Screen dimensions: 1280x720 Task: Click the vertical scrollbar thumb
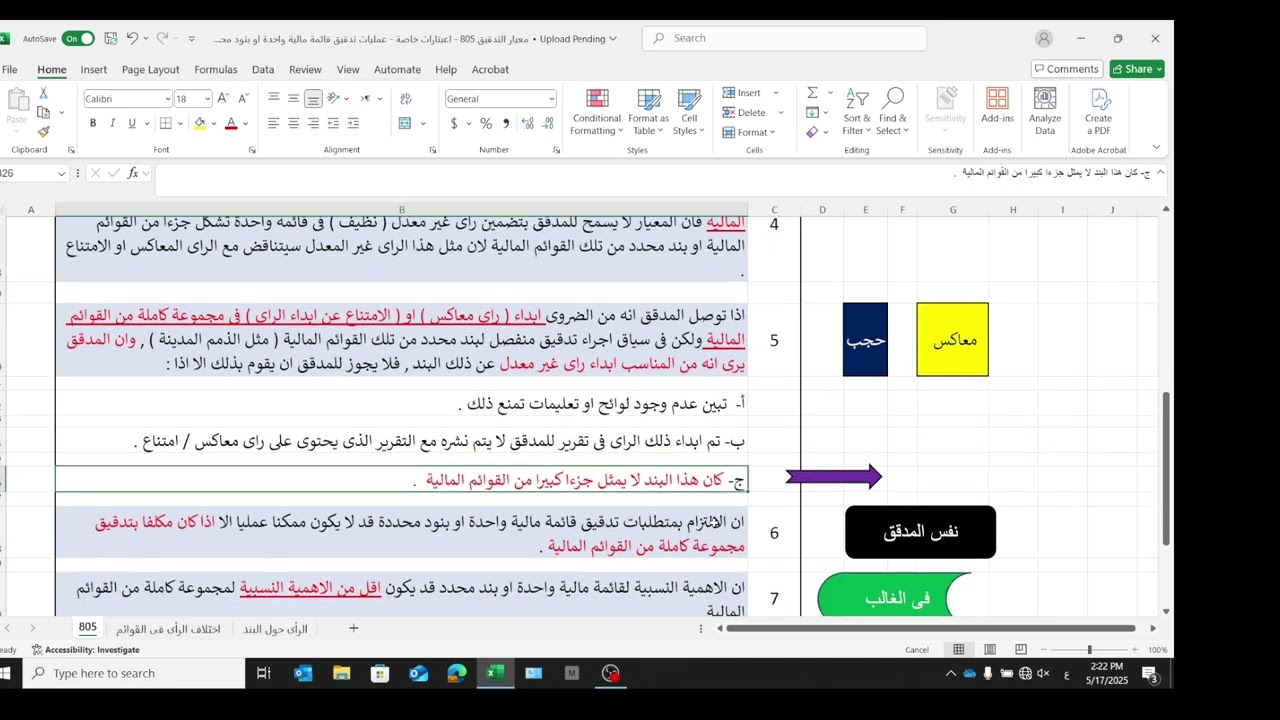coord(1166,468)
